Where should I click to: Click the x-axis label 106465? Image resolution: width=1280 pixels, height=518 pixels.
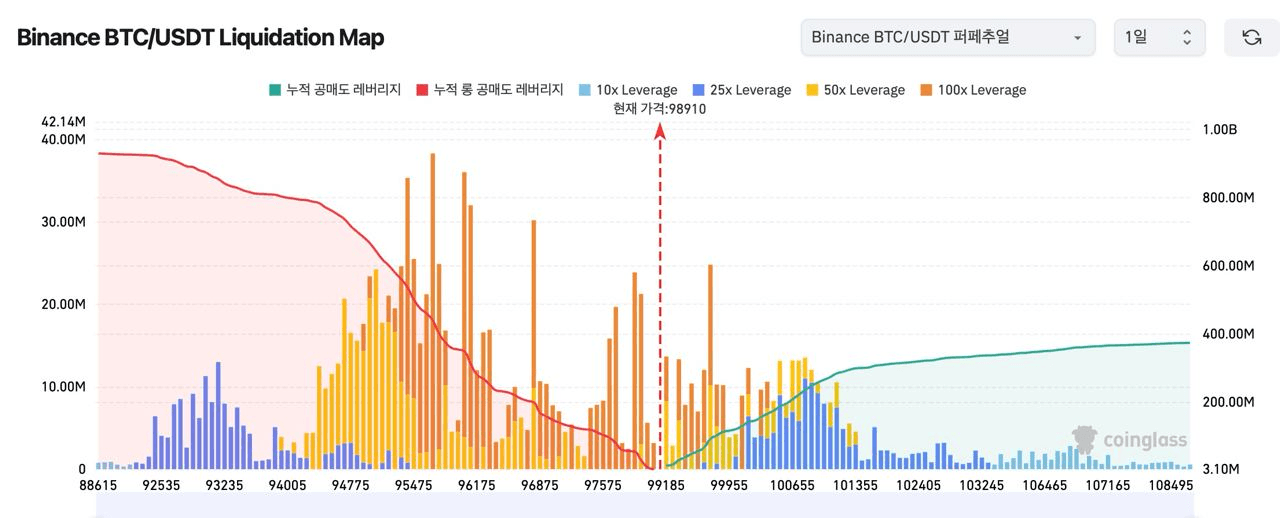coord(1045,485)
